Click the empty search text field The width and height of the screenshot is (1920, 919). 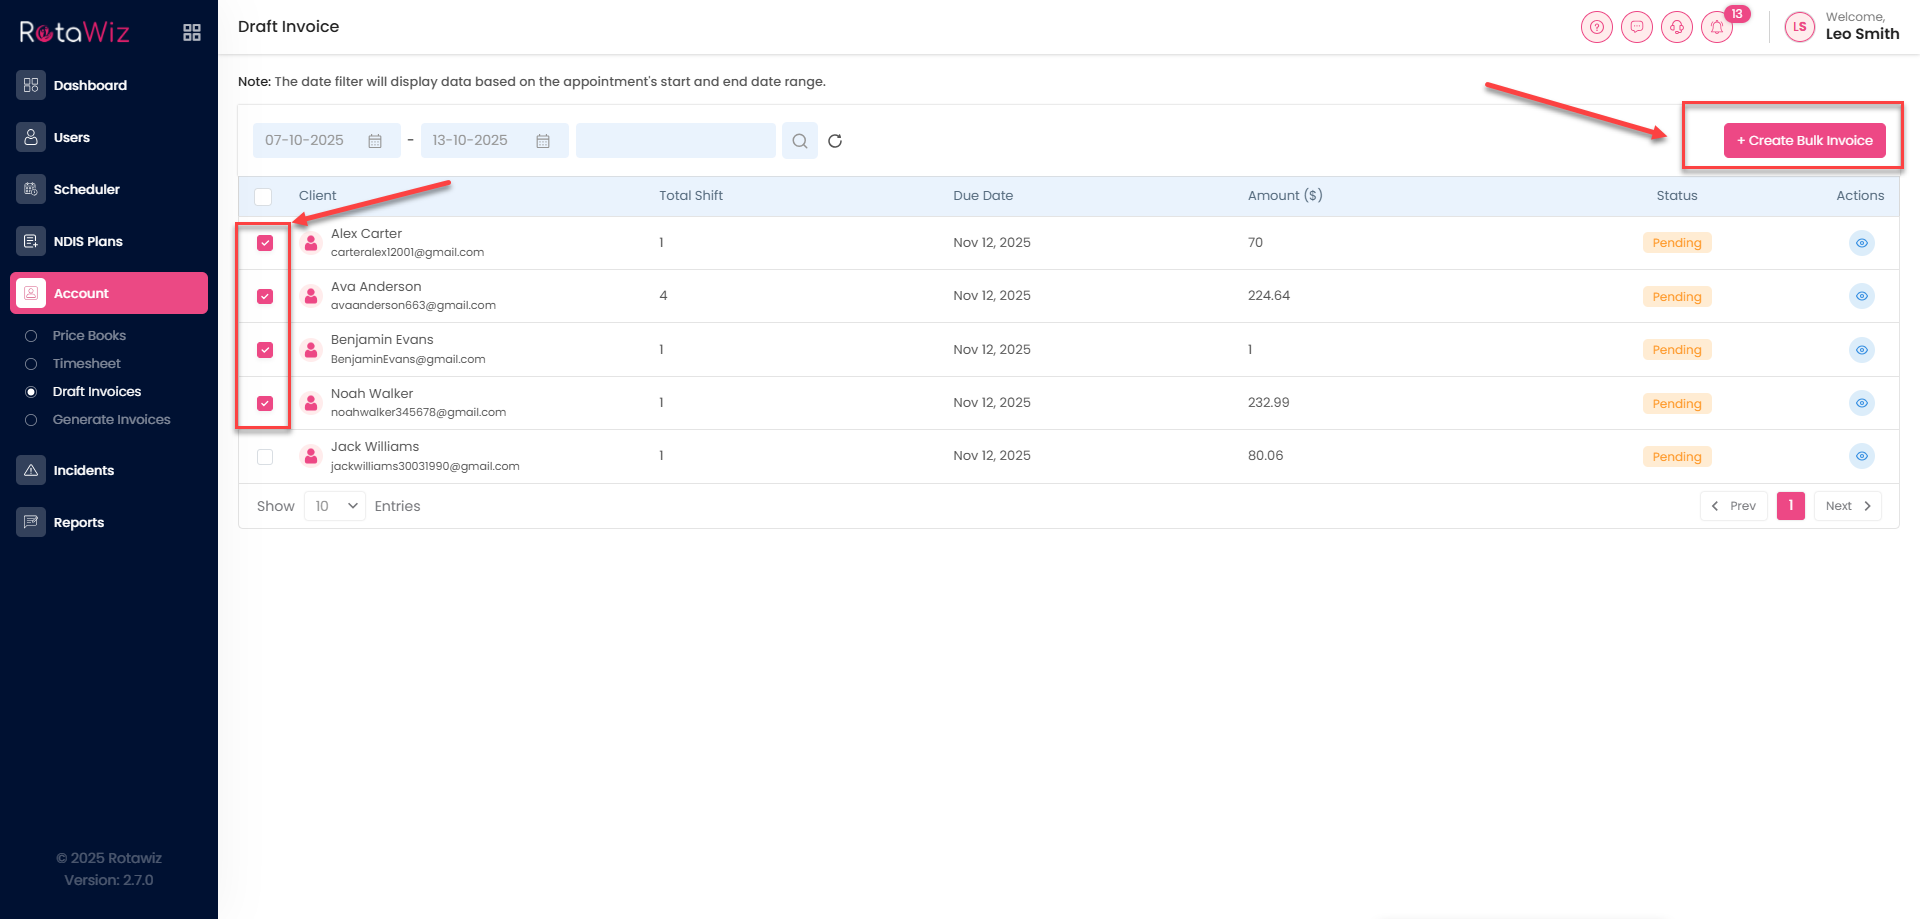point(675,141)
